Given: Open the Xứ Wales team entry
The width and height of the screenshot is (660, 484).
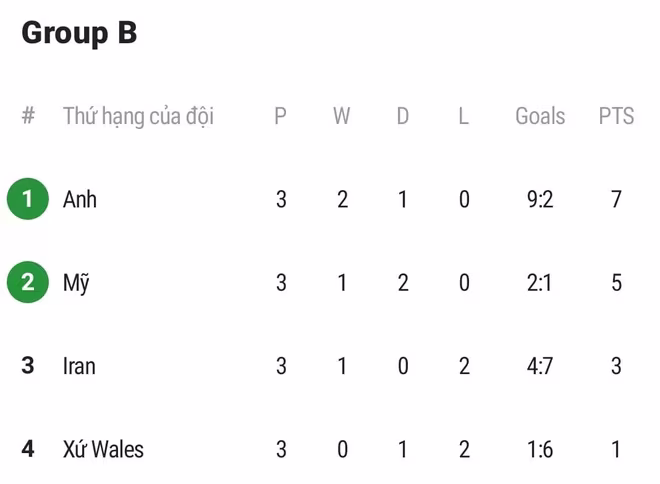Looking at the screenshot, I should click(103, 449).
